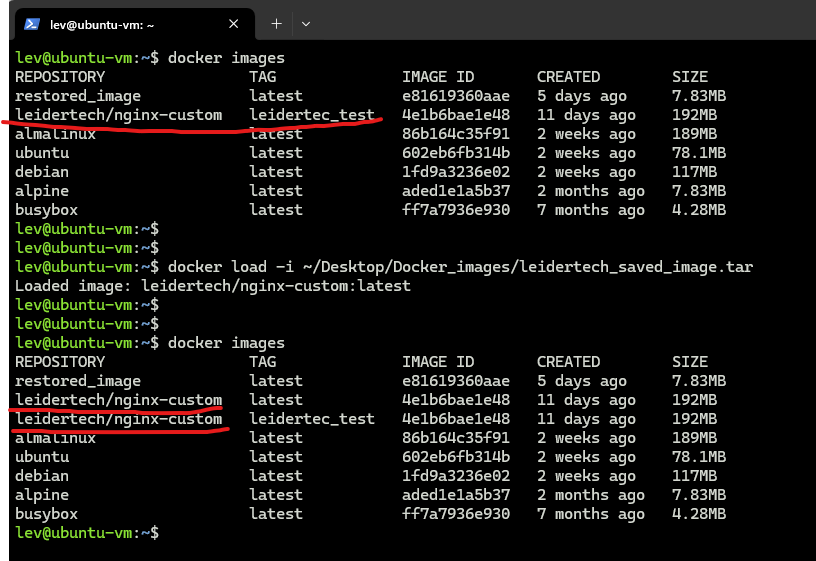Click '7 months ago' in listing after docker load
Screen dimensions: 816x561
click(591, 514)
